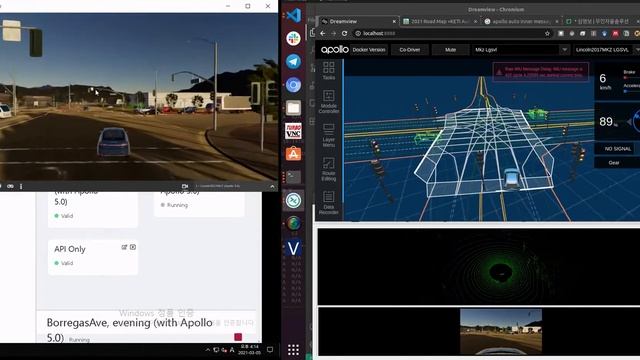640x360 pixels.
Task: Open the Windows notification center
Action: [270, 350]
